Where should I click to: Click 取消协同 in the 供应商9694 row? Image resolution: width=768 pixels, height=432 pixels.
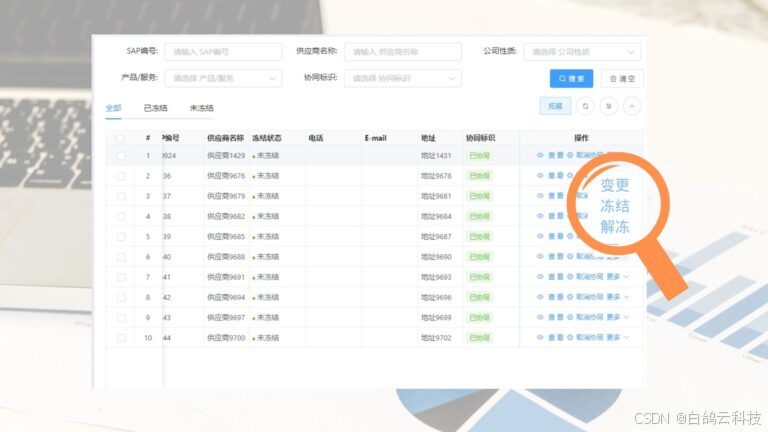pos(589,297)
